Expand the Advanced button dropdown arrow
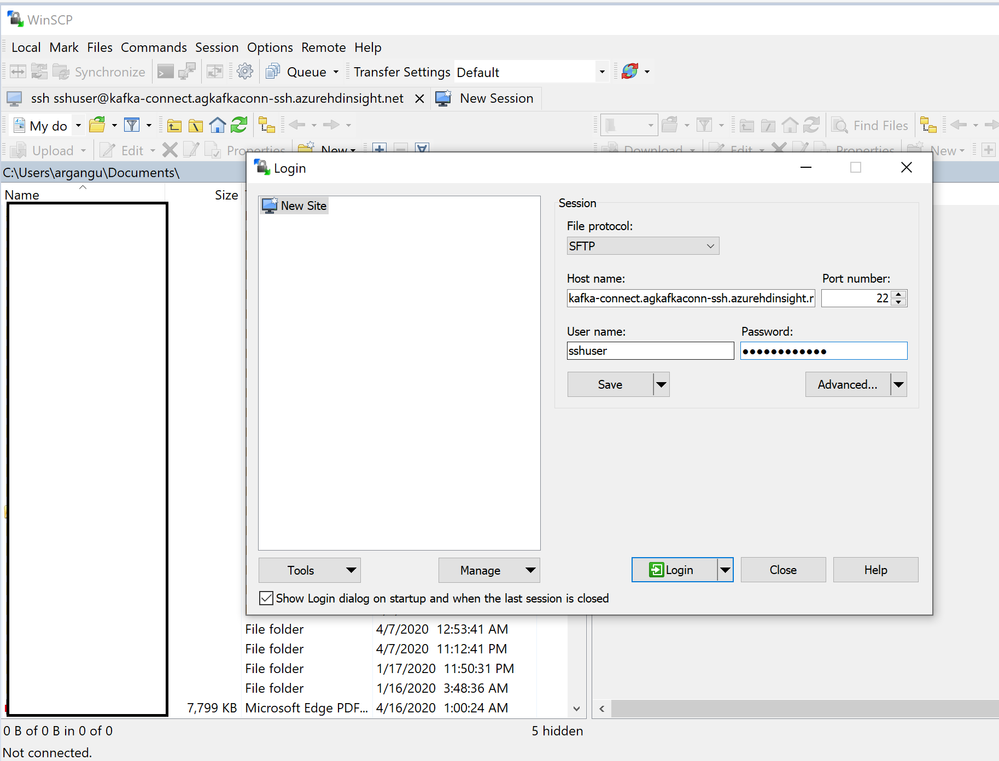The height and width of the screenshot is (761, 999). (898, 384)
